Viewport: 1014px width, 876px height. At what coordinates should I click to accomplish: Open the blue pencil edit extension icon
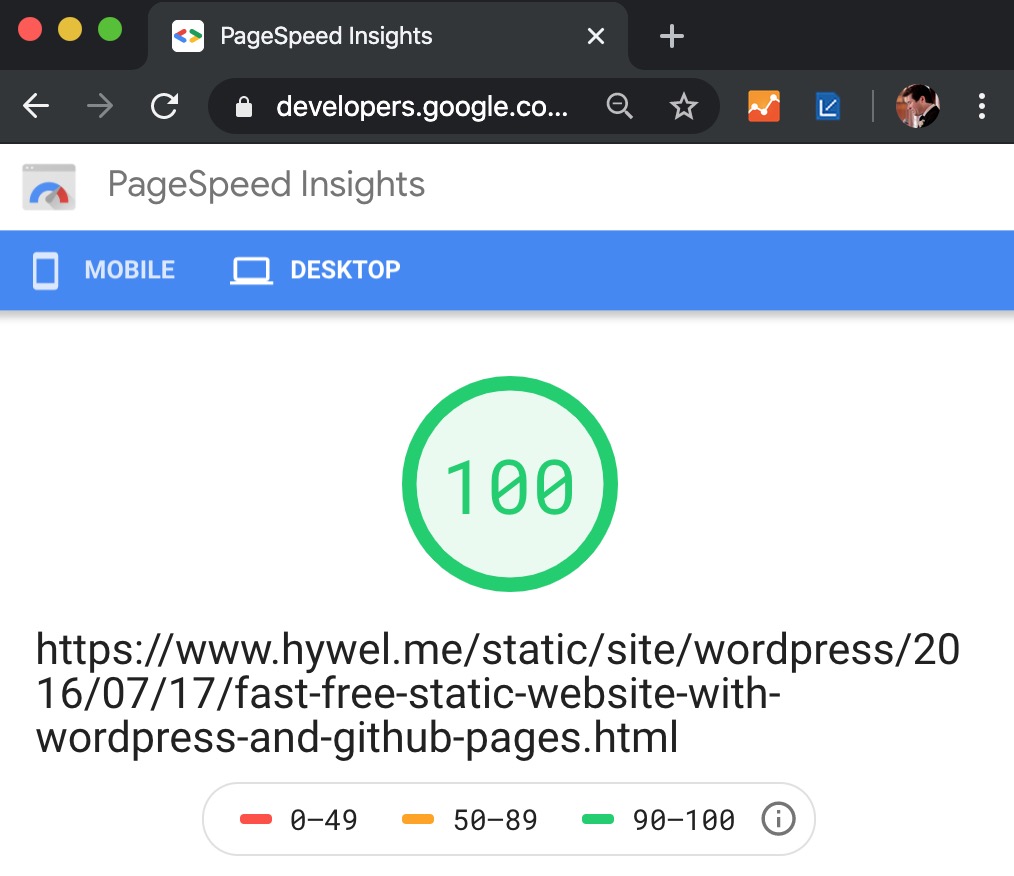pos(828,107)
